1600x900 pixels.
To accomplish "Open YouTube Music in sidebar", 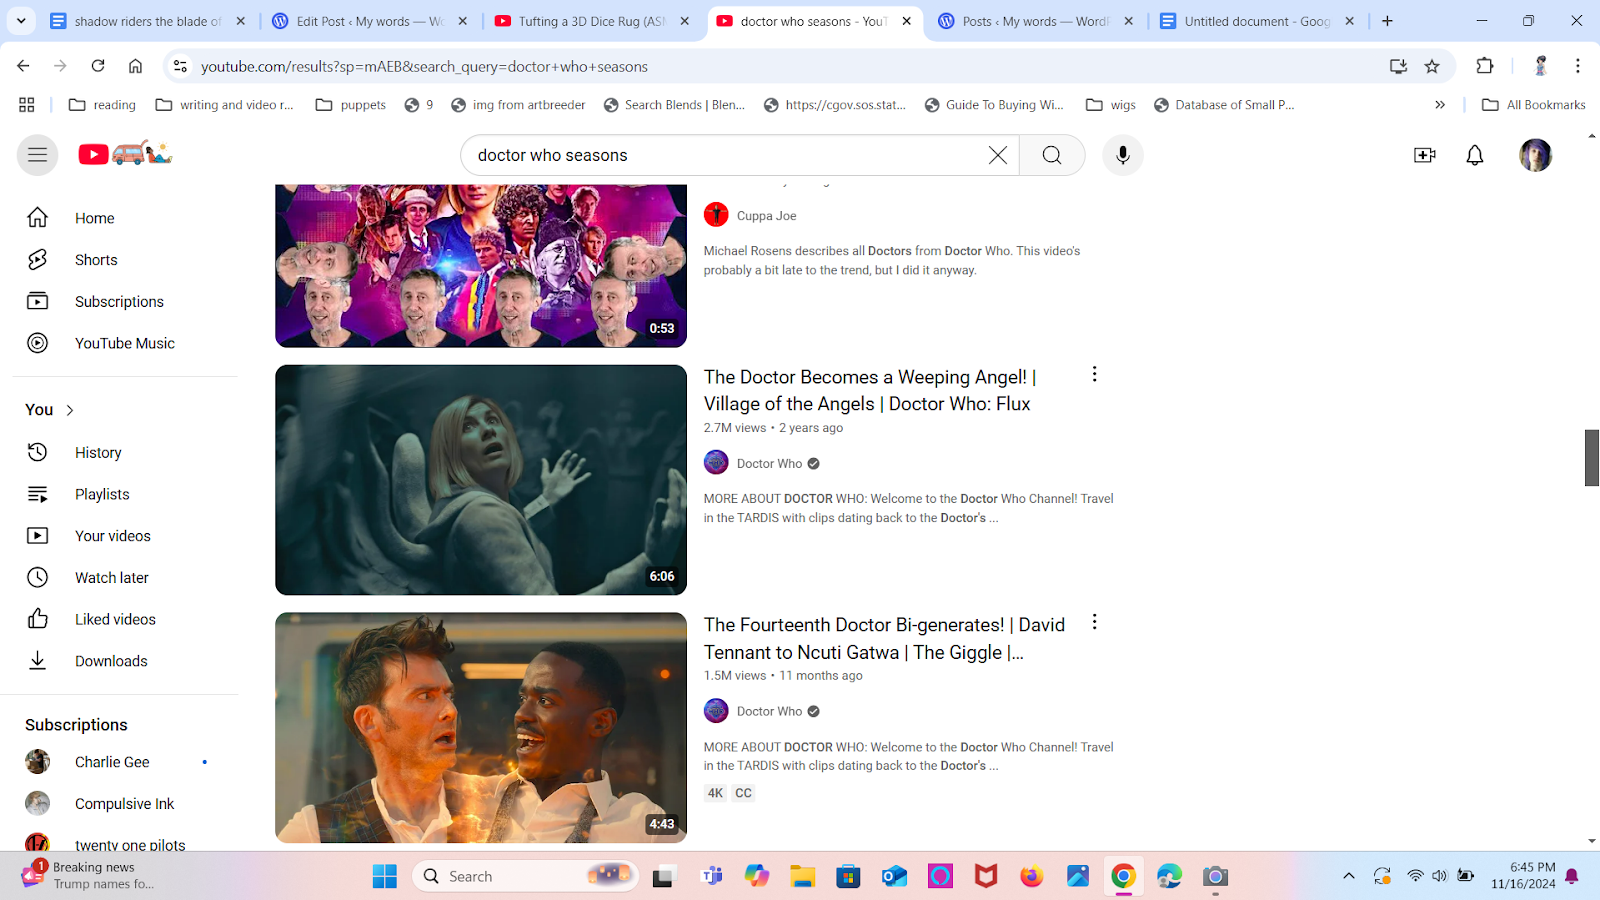I will 125,343.
